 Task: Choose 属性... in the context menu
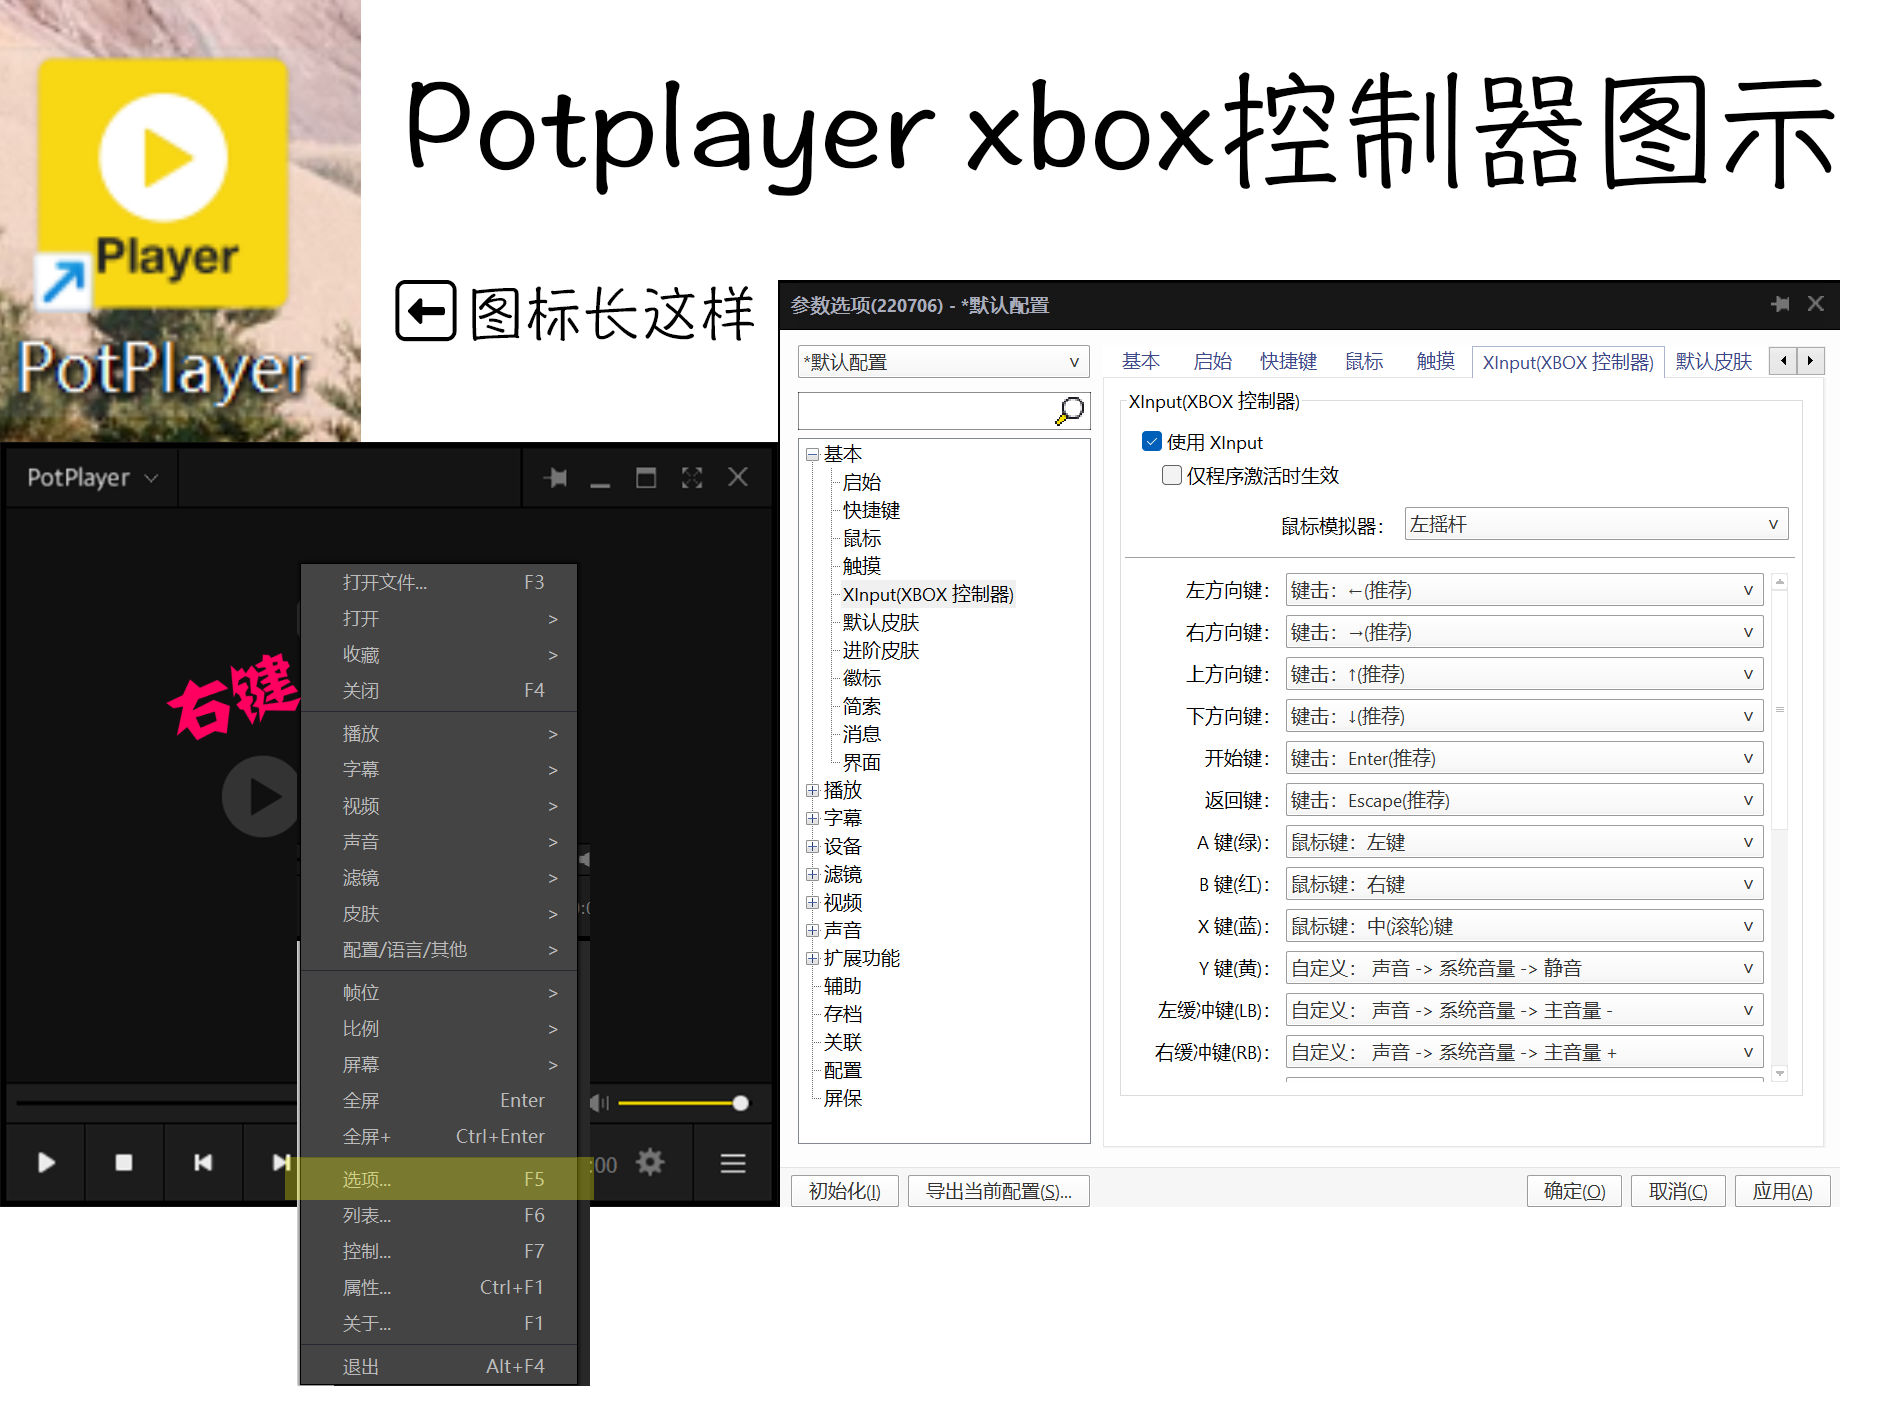440,1287
